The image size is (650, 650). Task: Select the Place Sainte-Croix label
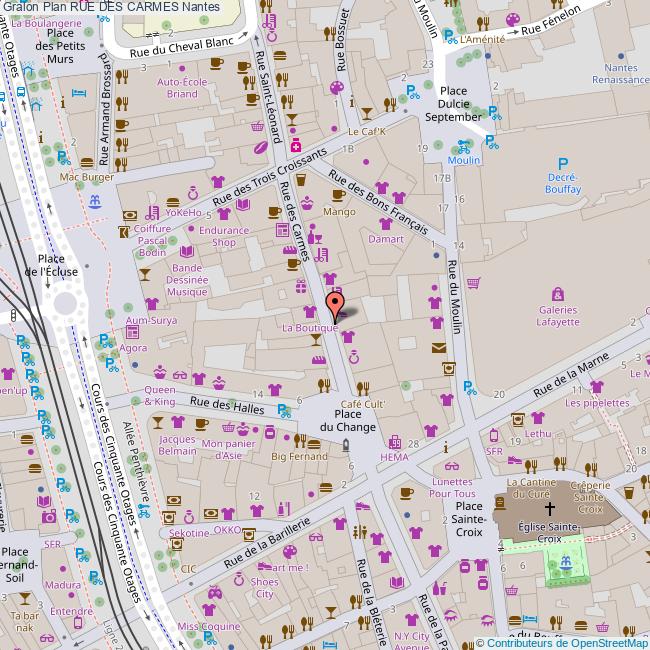pos(469,519)
